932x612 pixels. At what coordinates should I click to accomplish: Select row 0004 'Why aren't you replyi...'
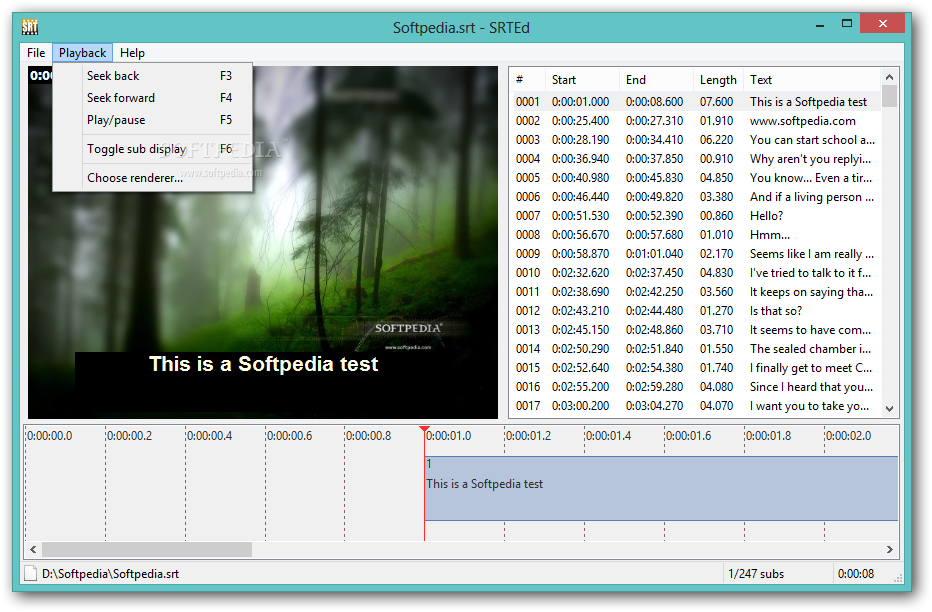[697, 159]
